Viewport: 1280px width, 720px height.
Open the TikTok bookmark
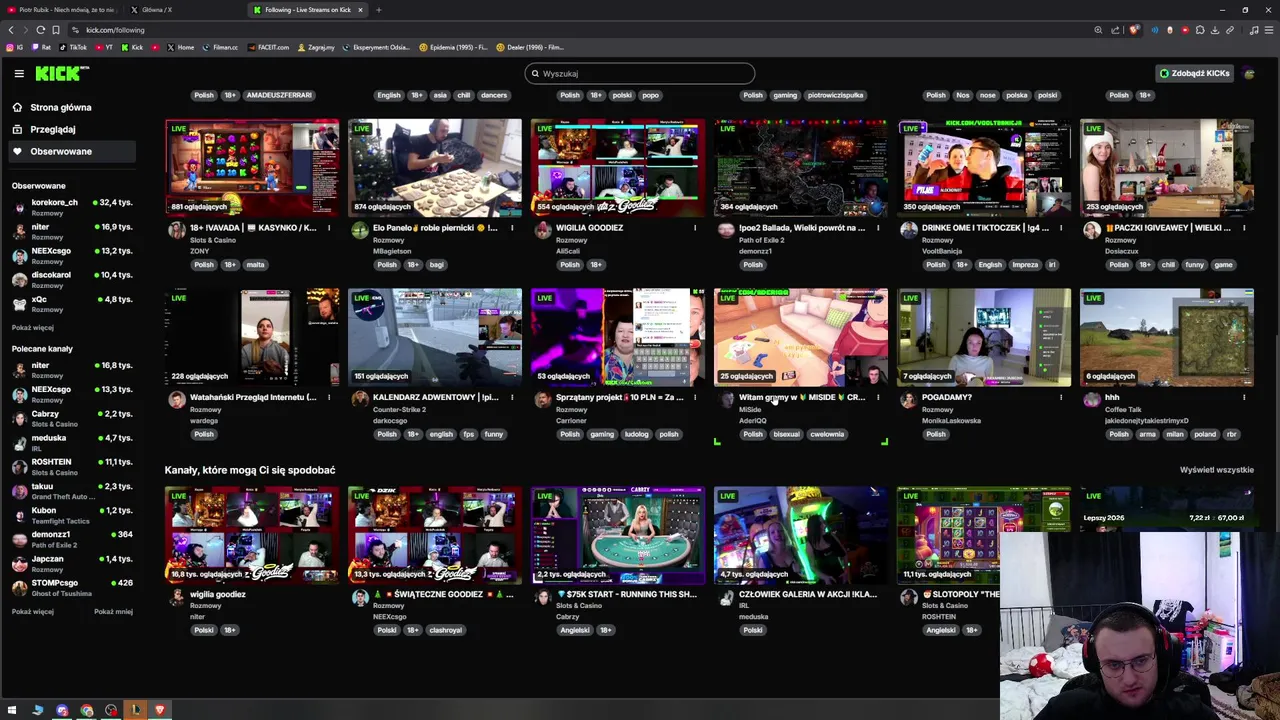[x=74, y=47]
